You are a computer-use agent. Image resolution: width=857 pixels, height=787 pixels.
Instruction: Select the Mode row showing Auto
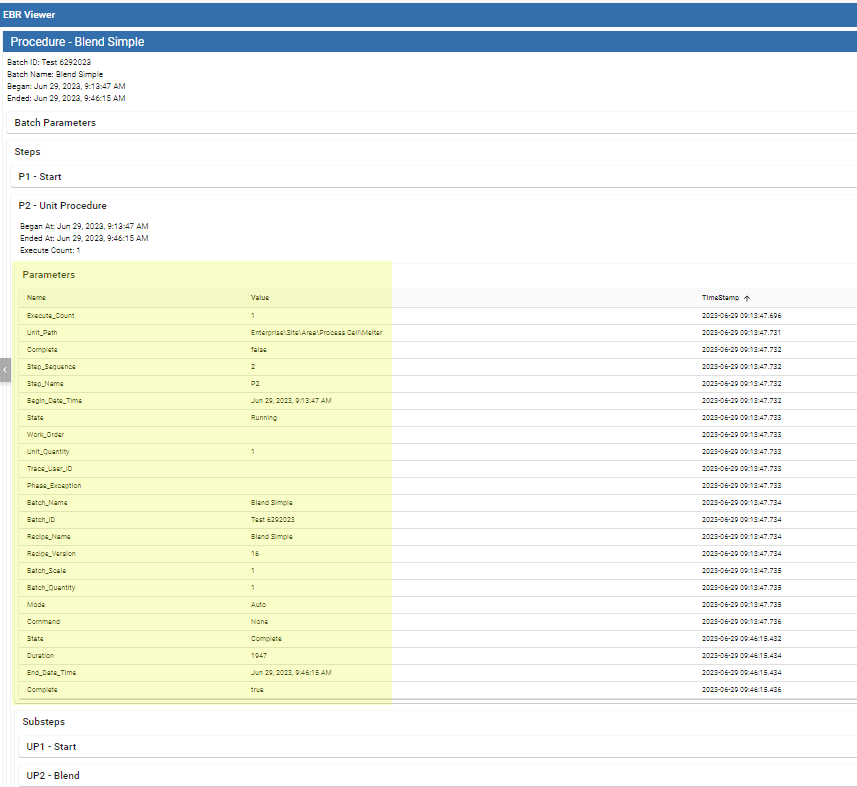click(x=36, y=605)
